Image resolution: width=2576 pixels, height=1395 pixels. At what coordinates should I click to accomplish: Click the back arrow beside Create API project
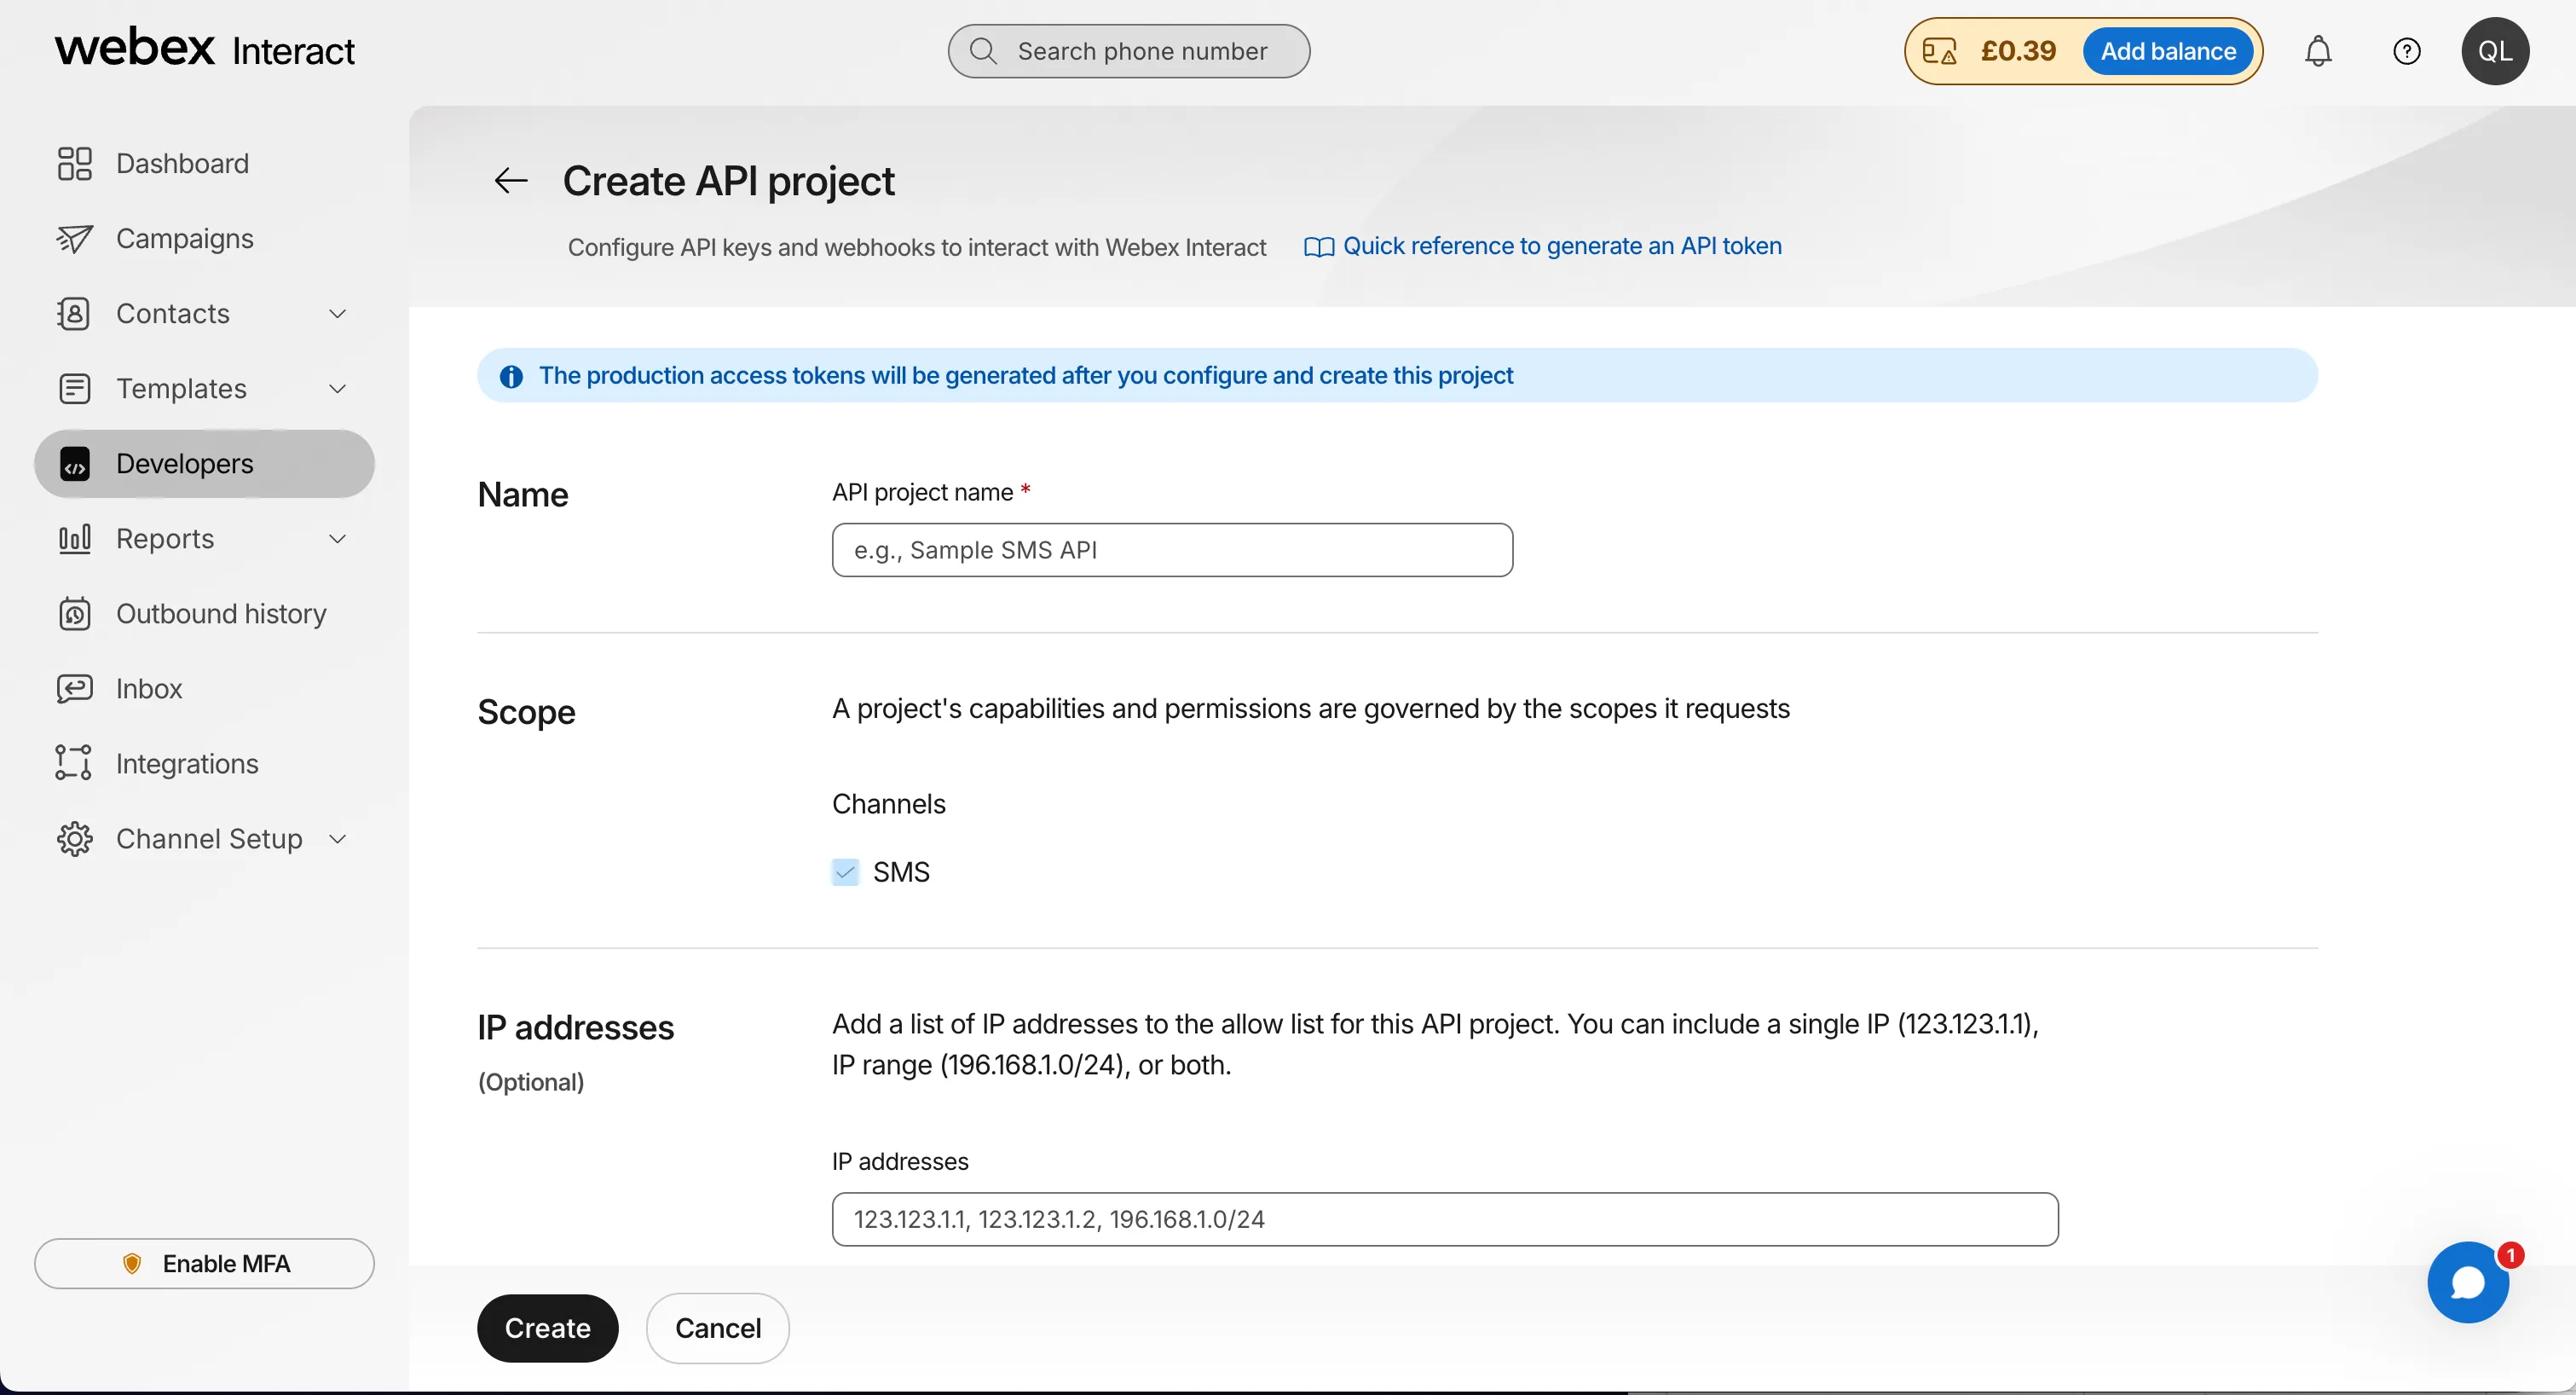pos(511,181)
